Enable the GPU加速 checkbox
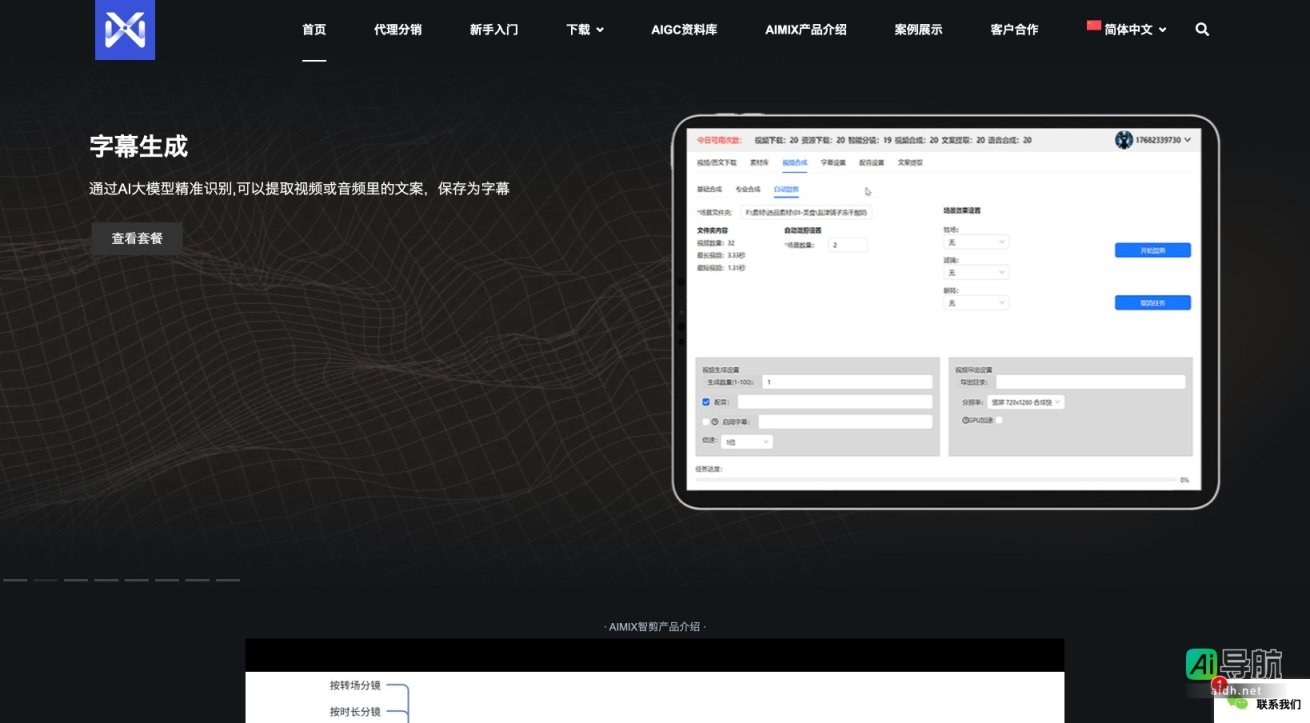The image size is (1310, 723). click(999, 420)
